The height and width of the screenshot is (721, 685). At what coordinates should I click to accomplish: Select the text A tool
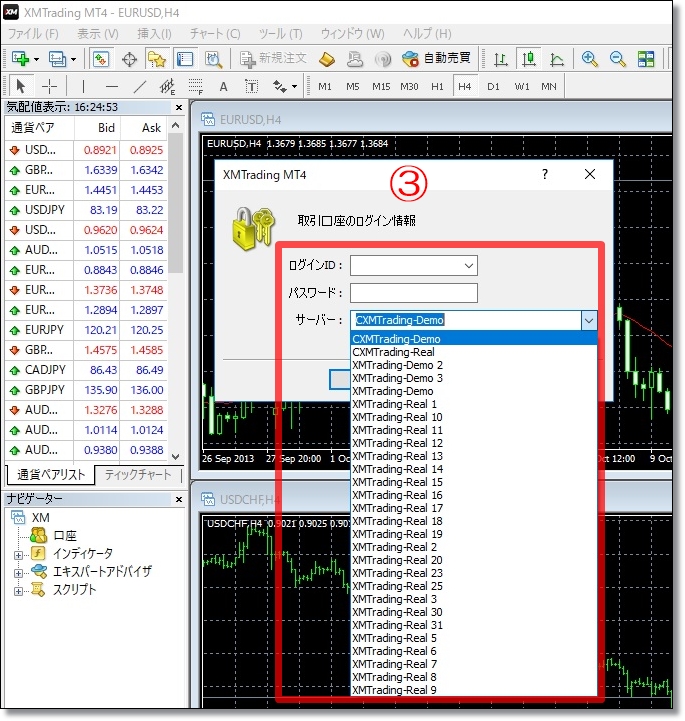tap(223, 86)
